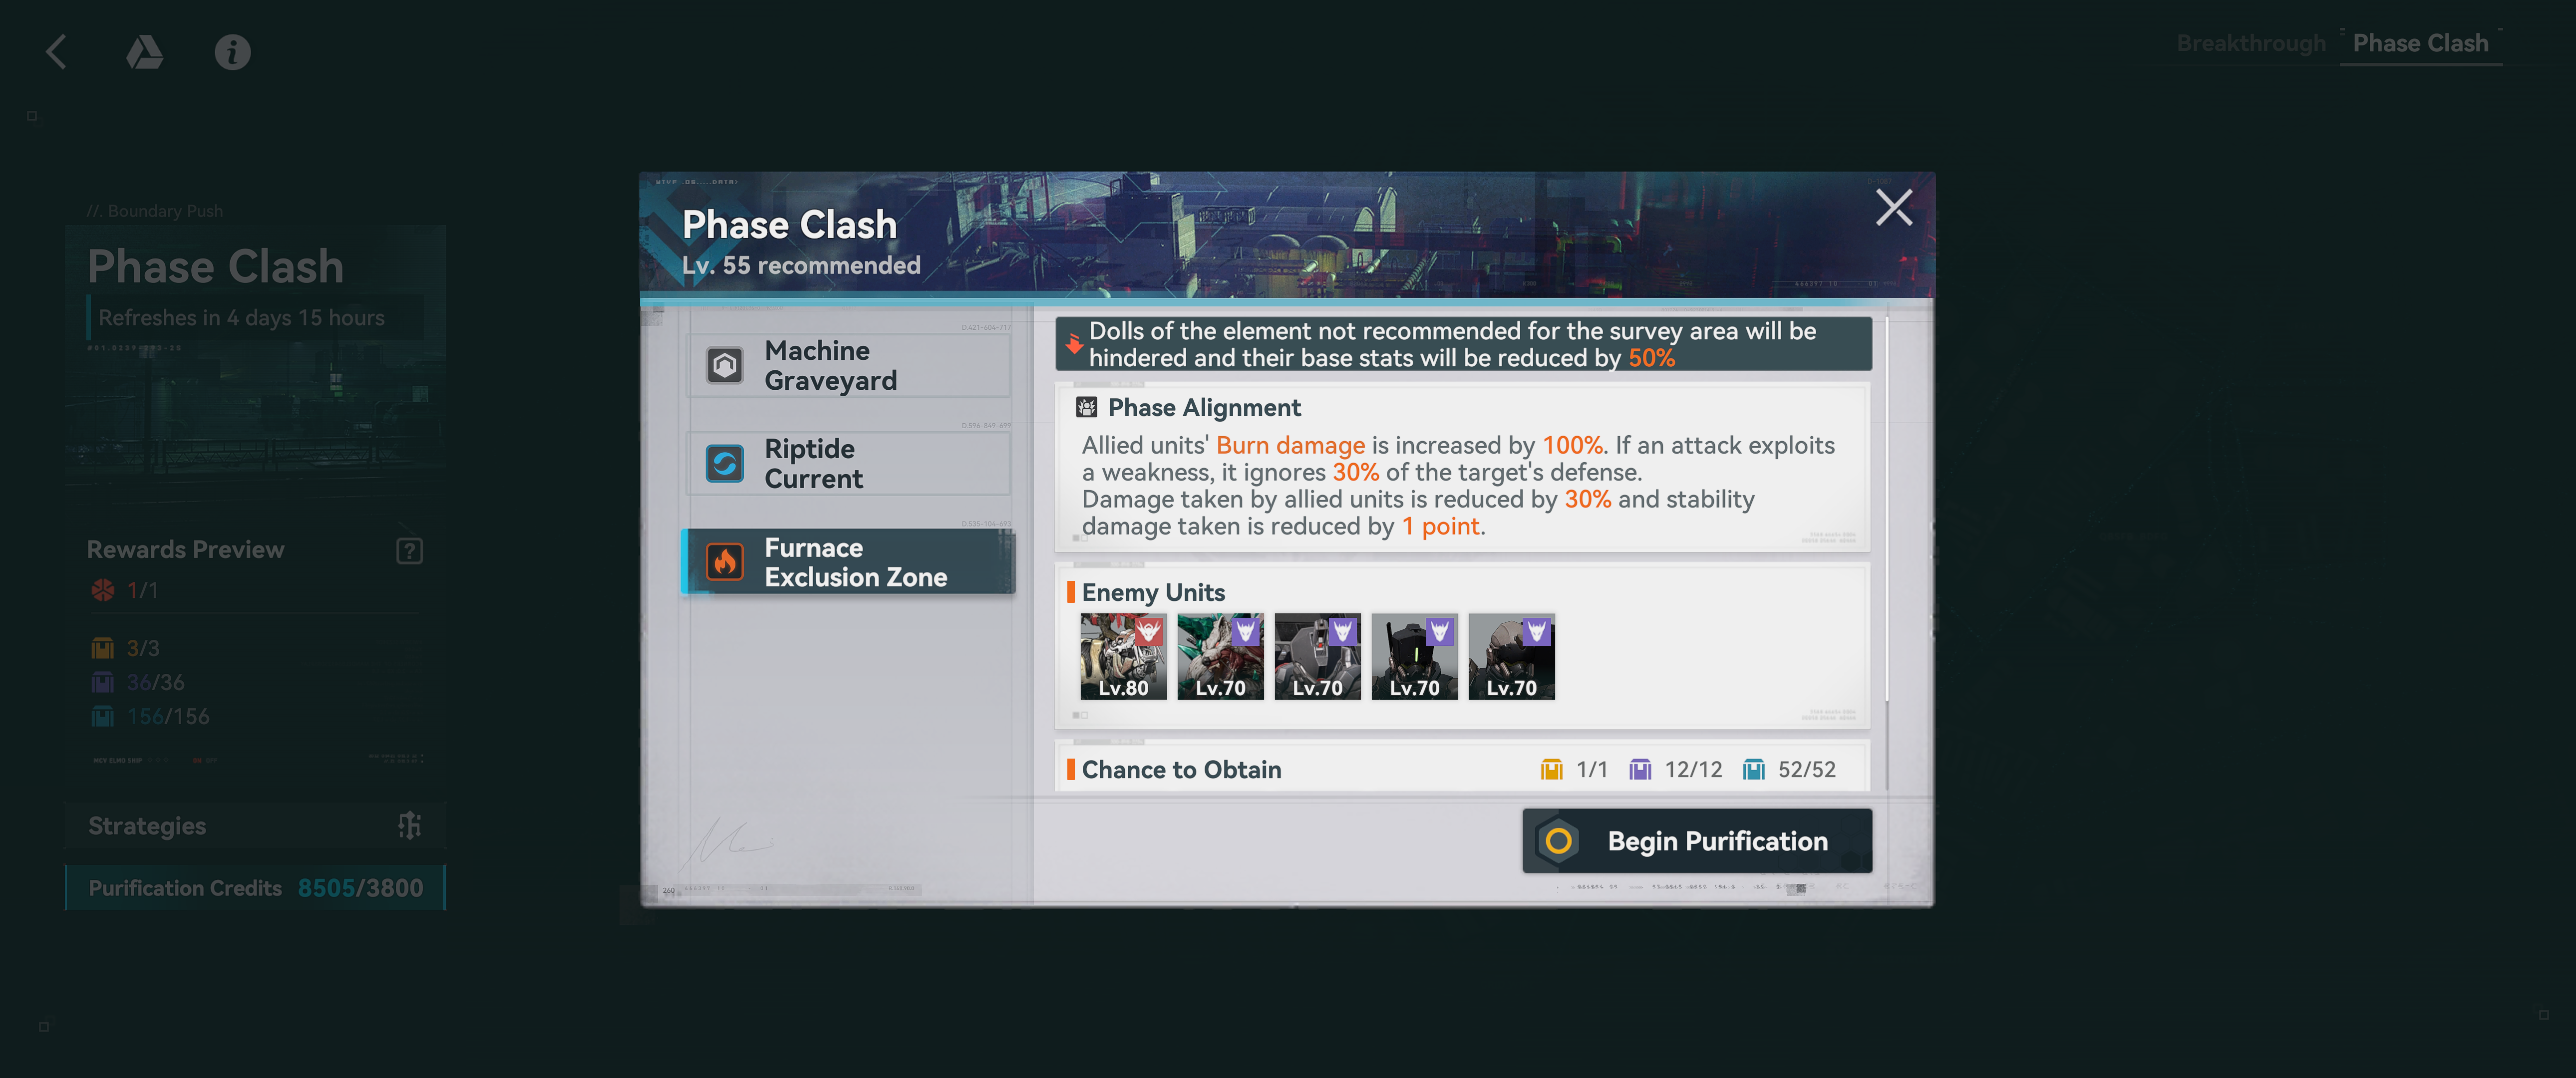The height and width of the screenshot is (1078, 2576).
Task: Click the back arrow icon
Action: click(x=56, y=52)
